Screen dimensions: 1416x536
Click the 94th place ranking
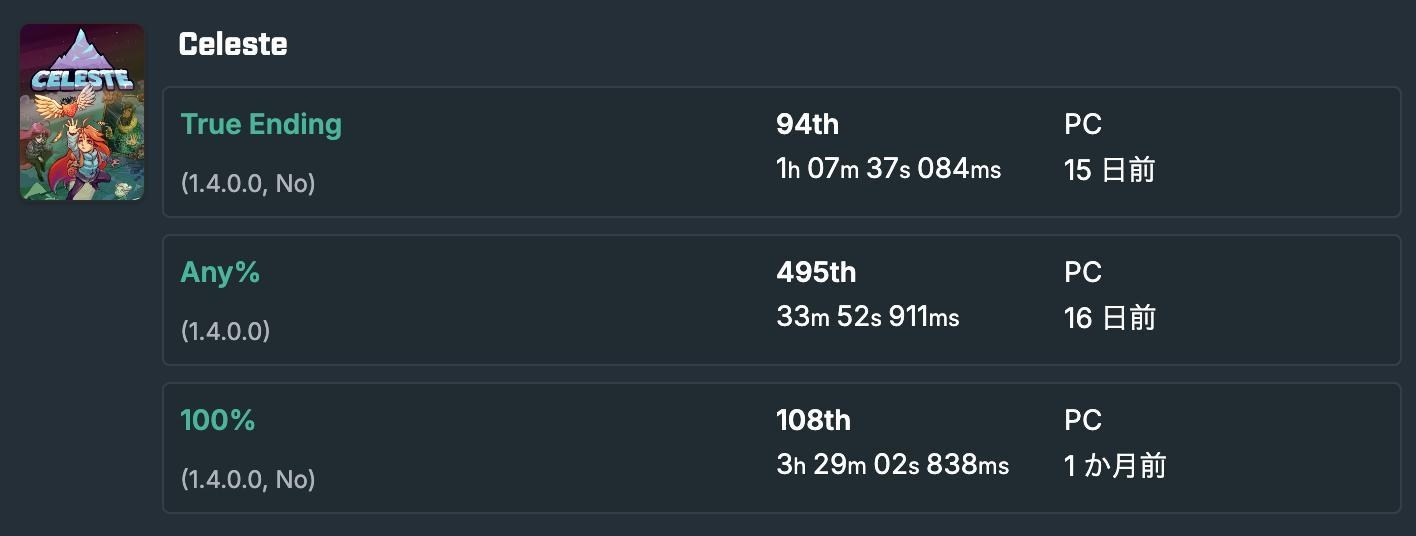point(807,124)
